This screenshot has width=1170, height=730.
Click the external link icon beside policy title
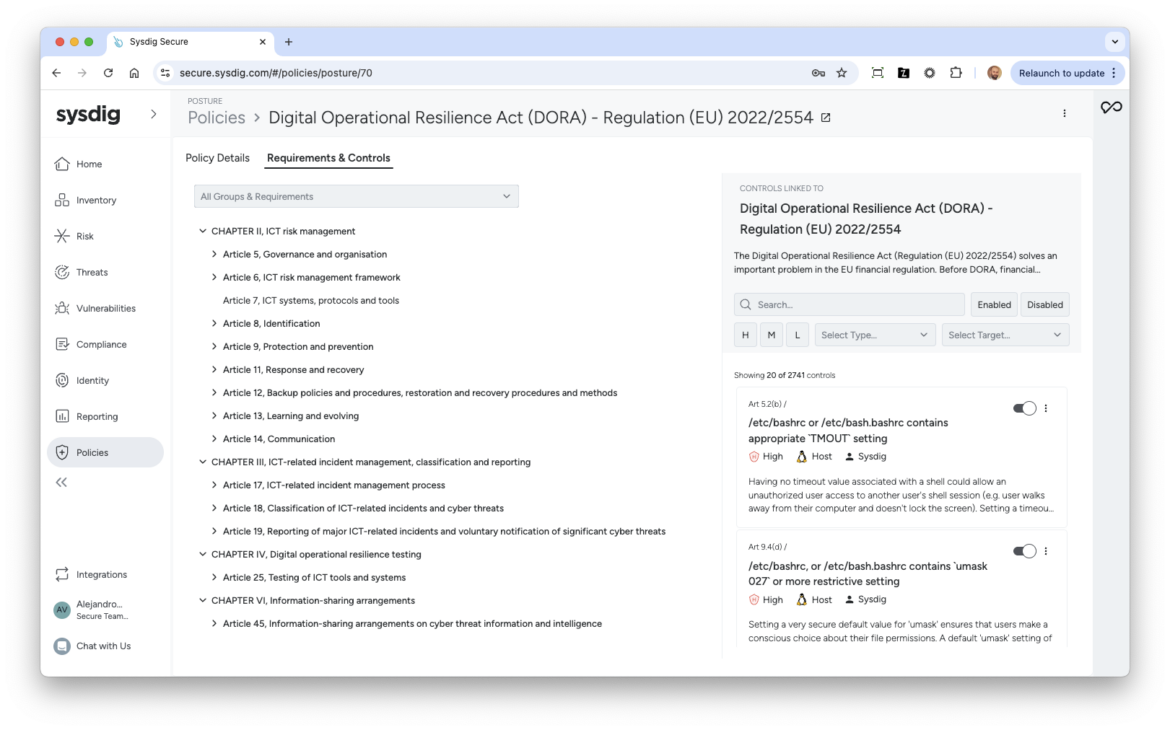pyautogui.click(x=826, y=118)
